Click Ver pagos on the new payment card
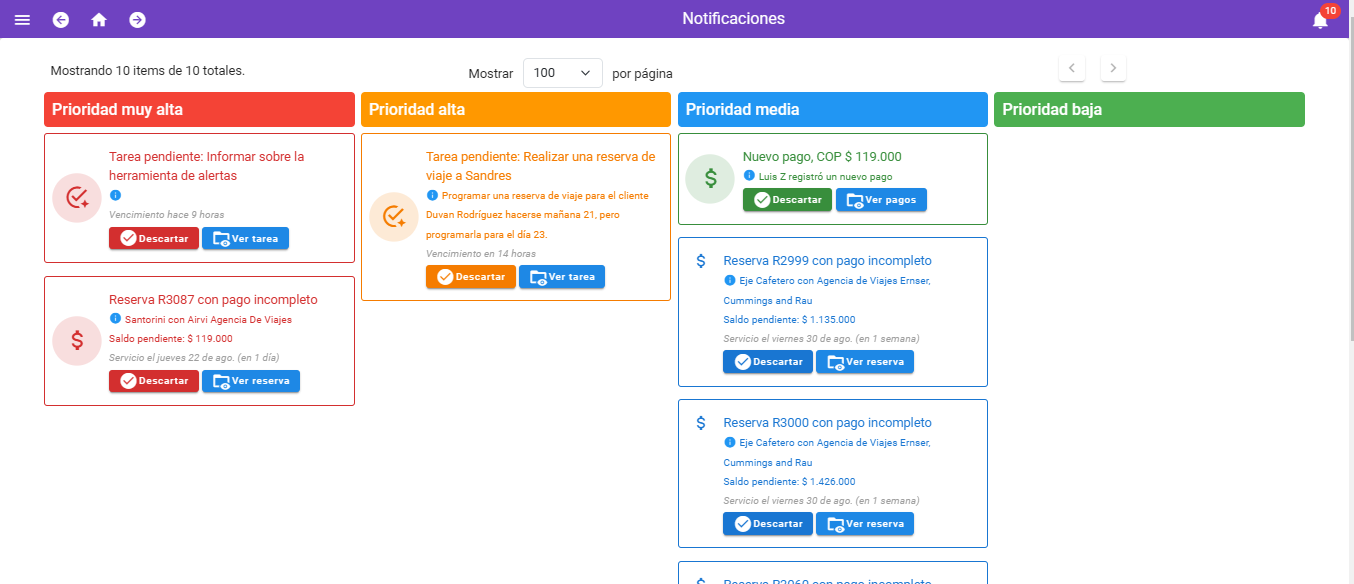Image resolution: width=1354 pixels, height=584 pixels. (881, 200)
